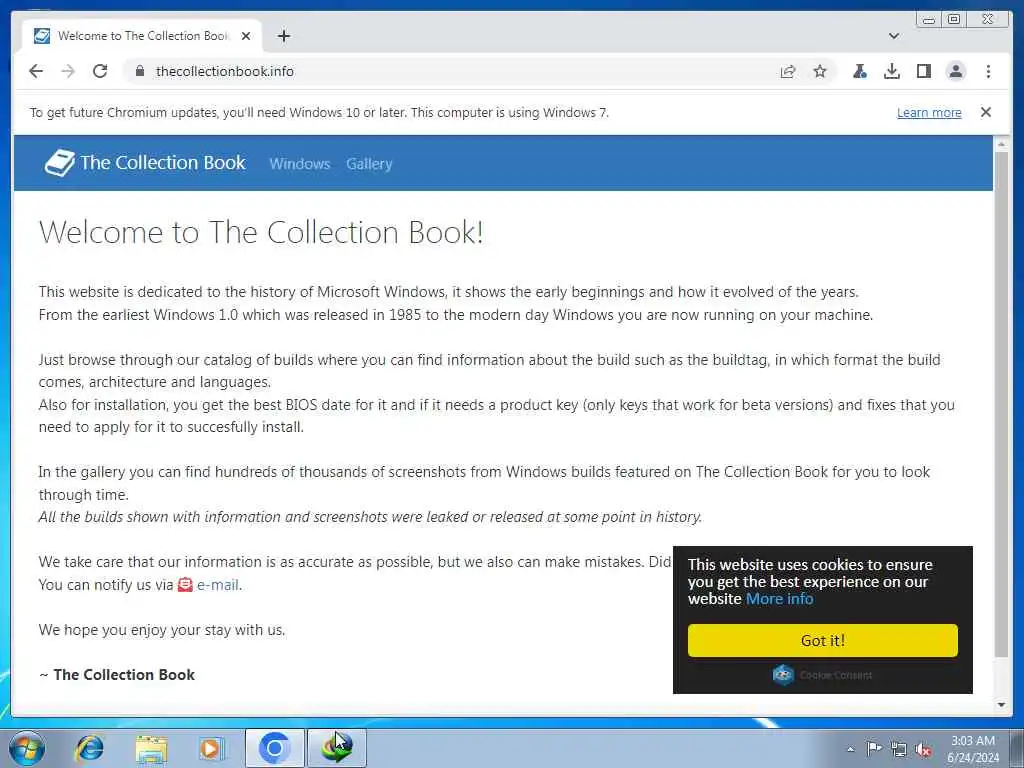Open the Learn more link in the infobar
The height and width of the screenshot is (768, 1024).
[x=929, y=112]
